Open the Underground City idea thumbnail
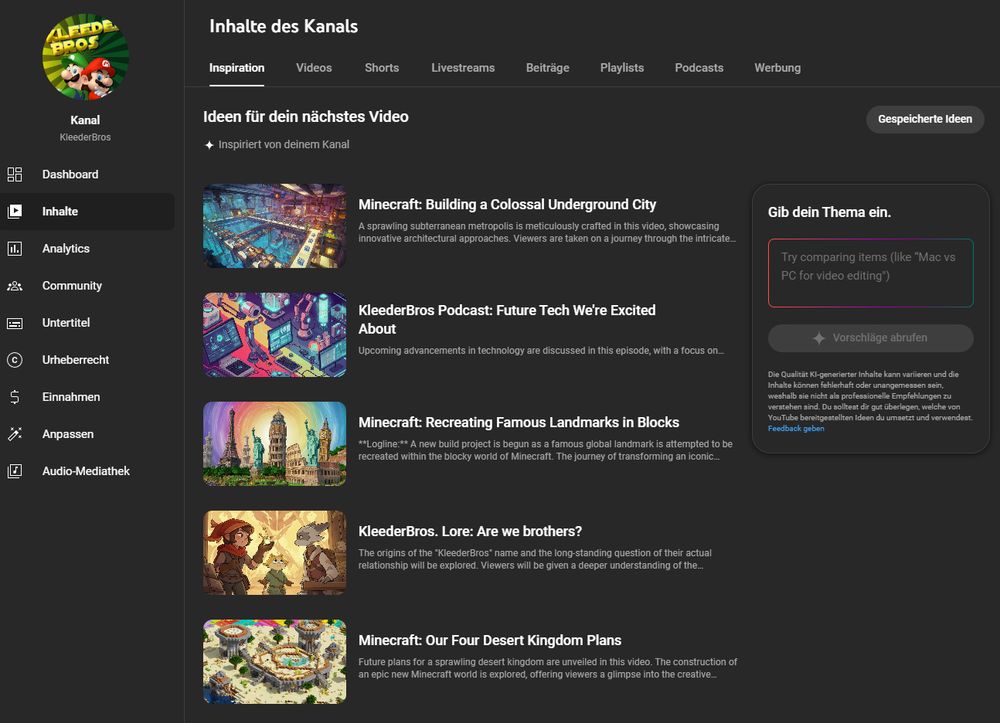The height and width of the screenshot is (723, 1000). point(275,226)
